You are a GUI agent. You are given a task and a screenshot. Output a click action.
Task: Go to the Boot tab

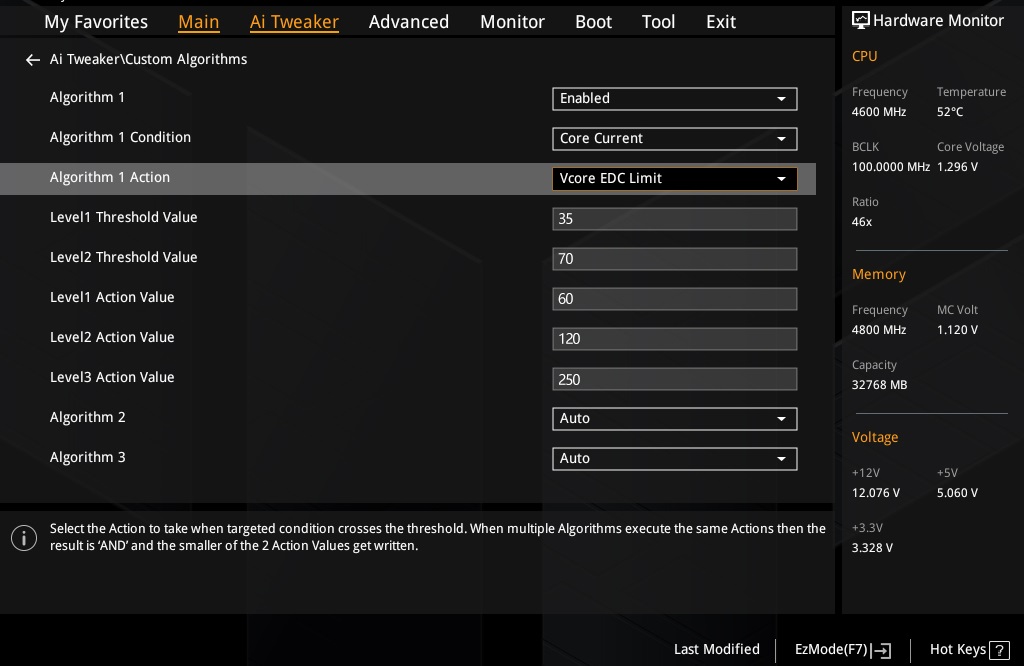(593, 22)
